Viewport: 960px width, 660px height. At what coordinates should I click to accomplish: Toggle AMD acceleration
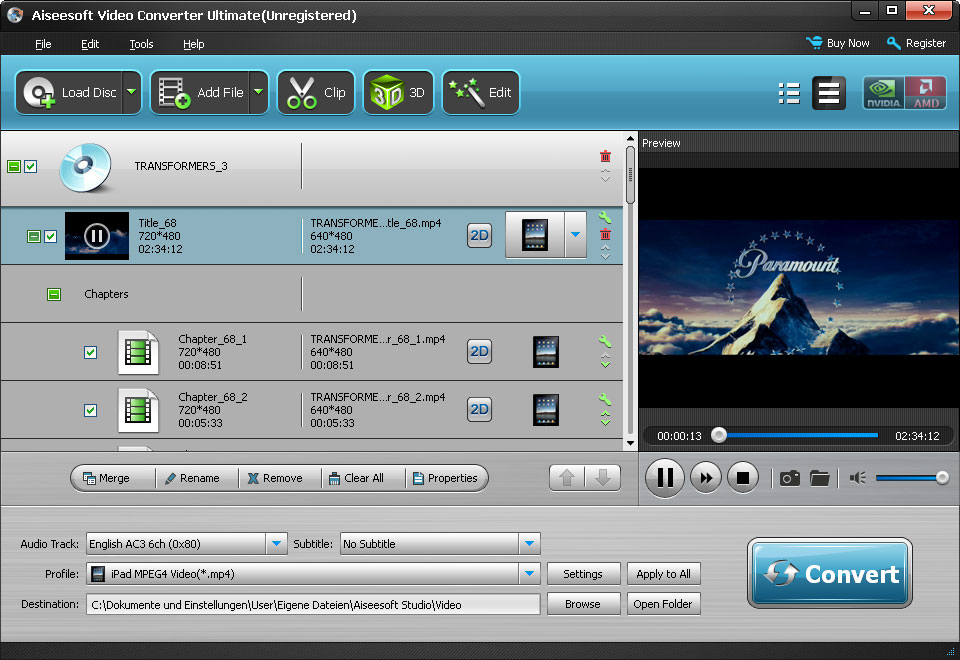coord(925,93)
